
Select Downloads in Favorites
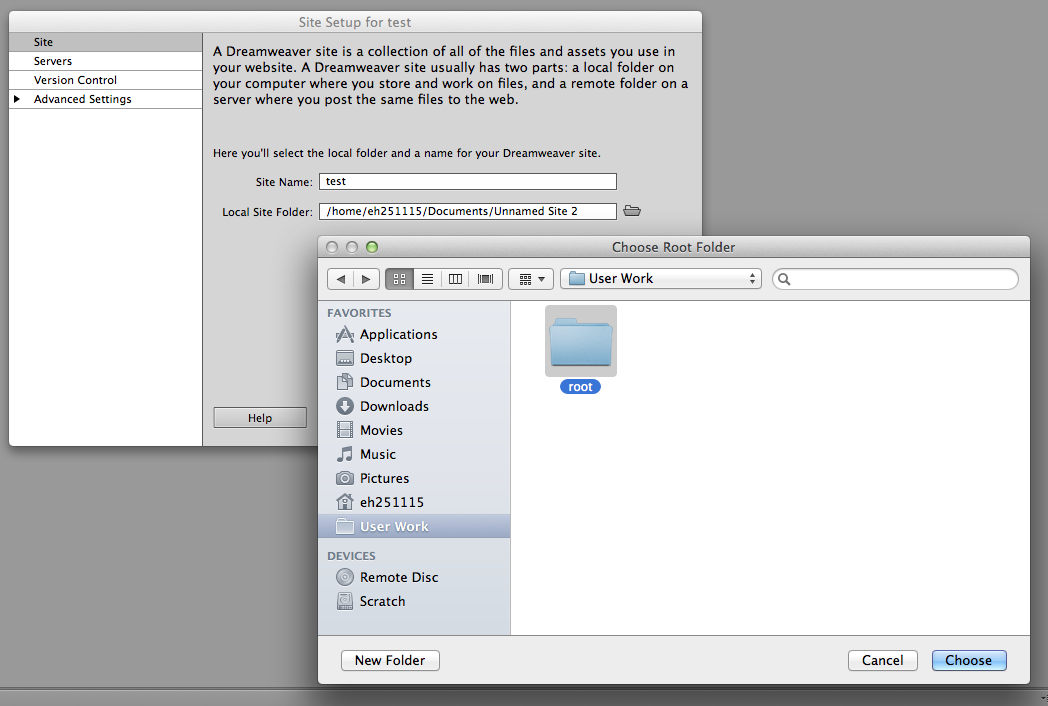point(414,406)
